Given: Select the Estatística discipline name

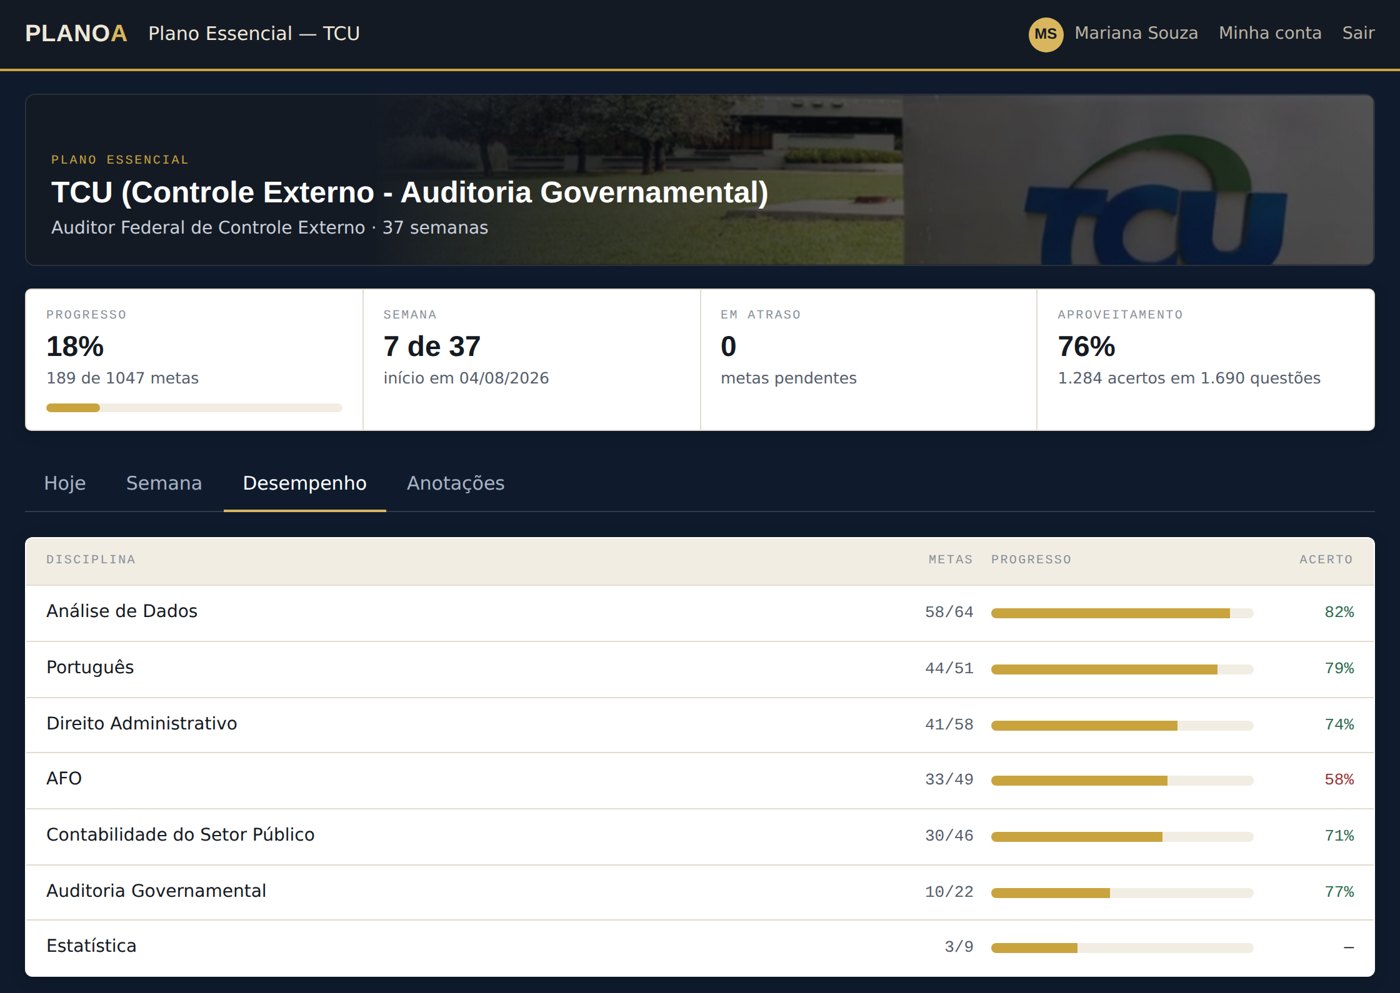Looking at the screenshot, I should click(x=91, y=945).
